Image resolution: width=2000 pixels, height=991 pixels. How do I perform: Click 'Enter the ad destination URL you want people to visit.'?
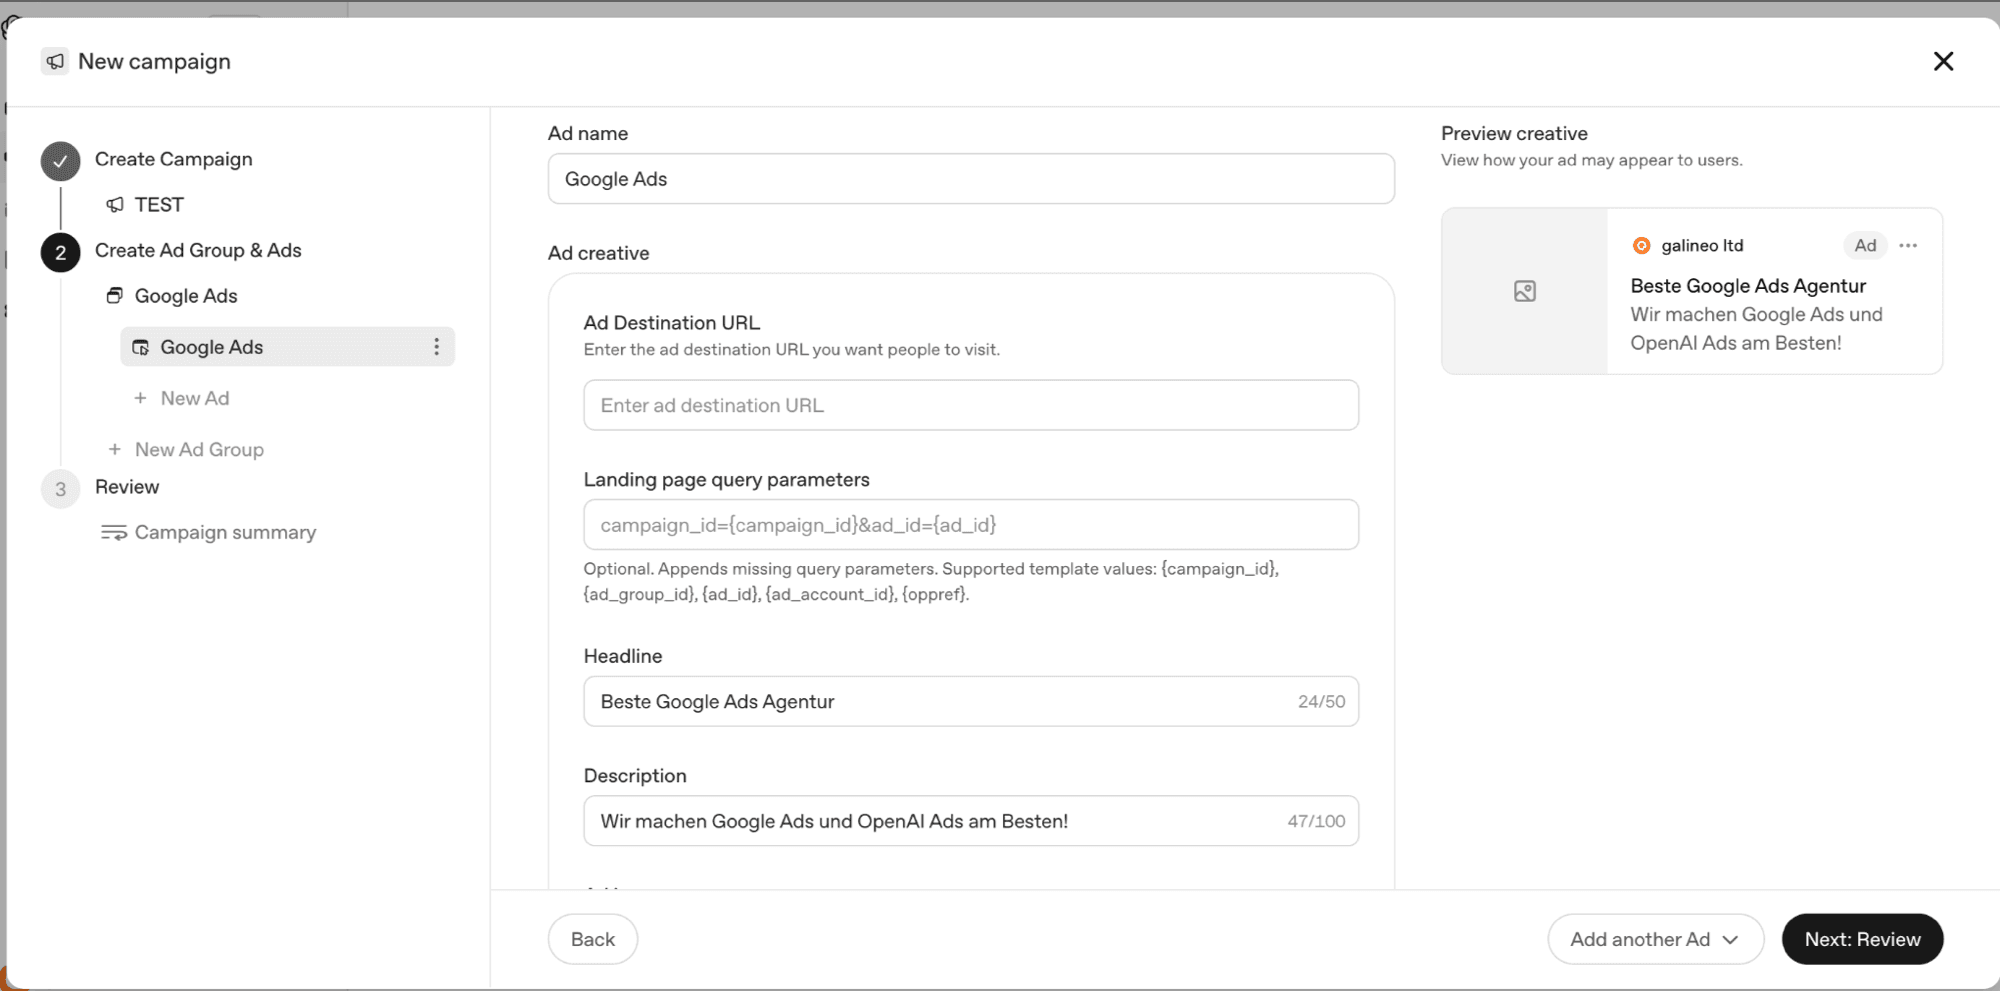coord(792,350)
